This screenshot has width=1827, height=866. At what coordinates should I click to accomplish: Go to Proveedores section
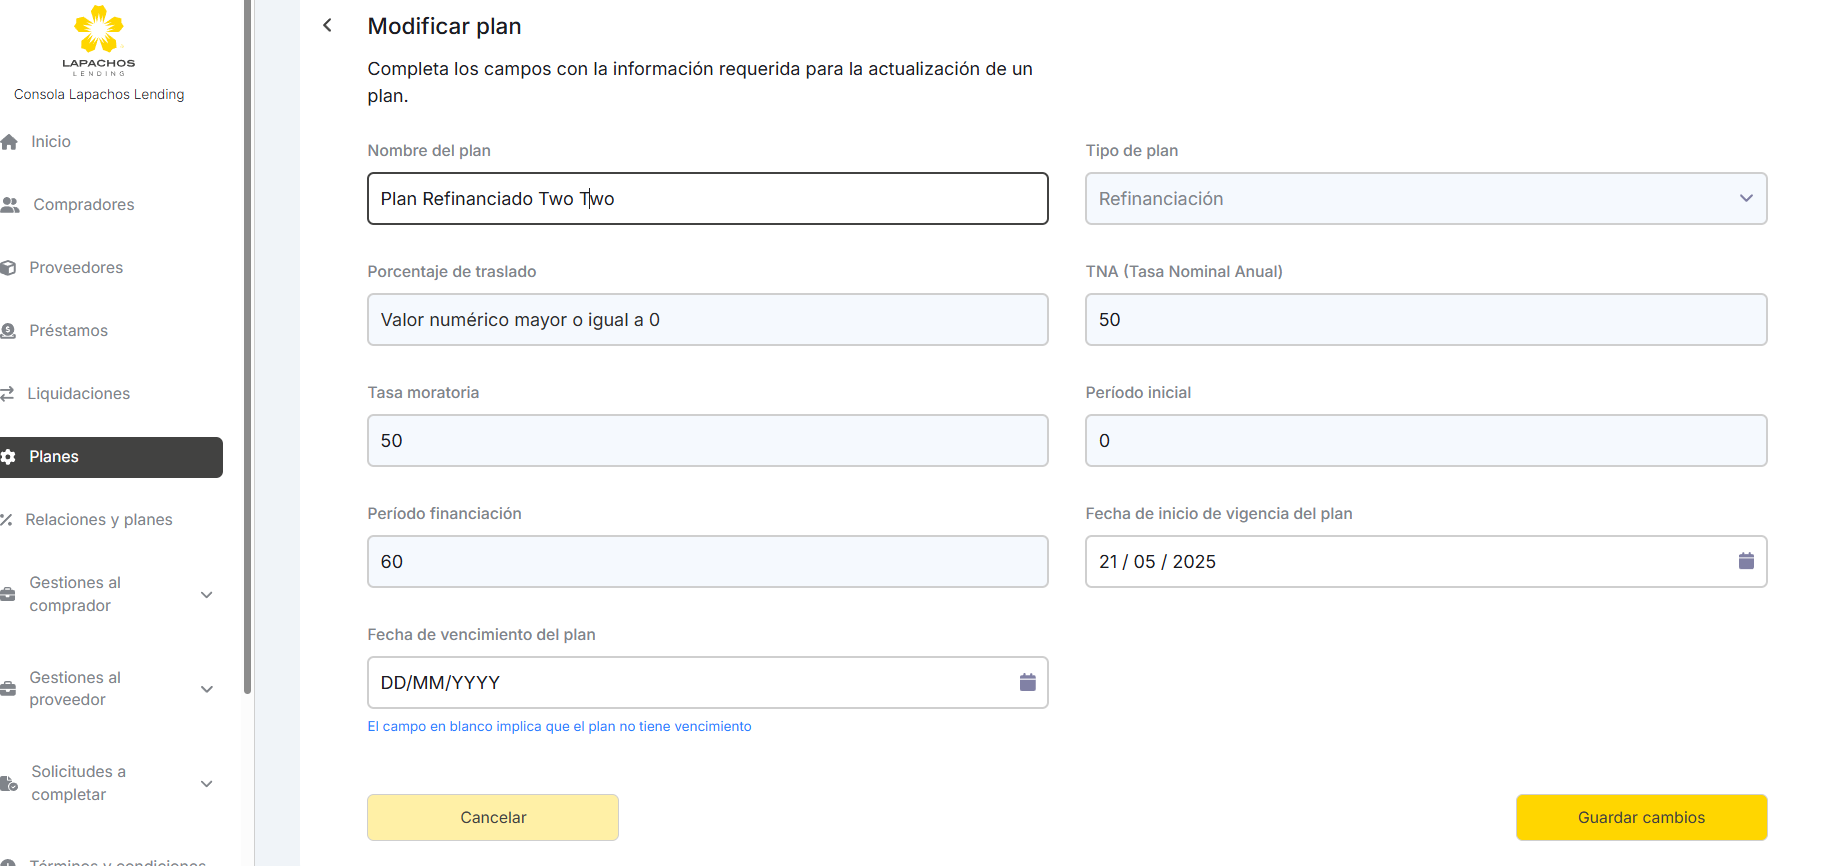tap(76, 268)
